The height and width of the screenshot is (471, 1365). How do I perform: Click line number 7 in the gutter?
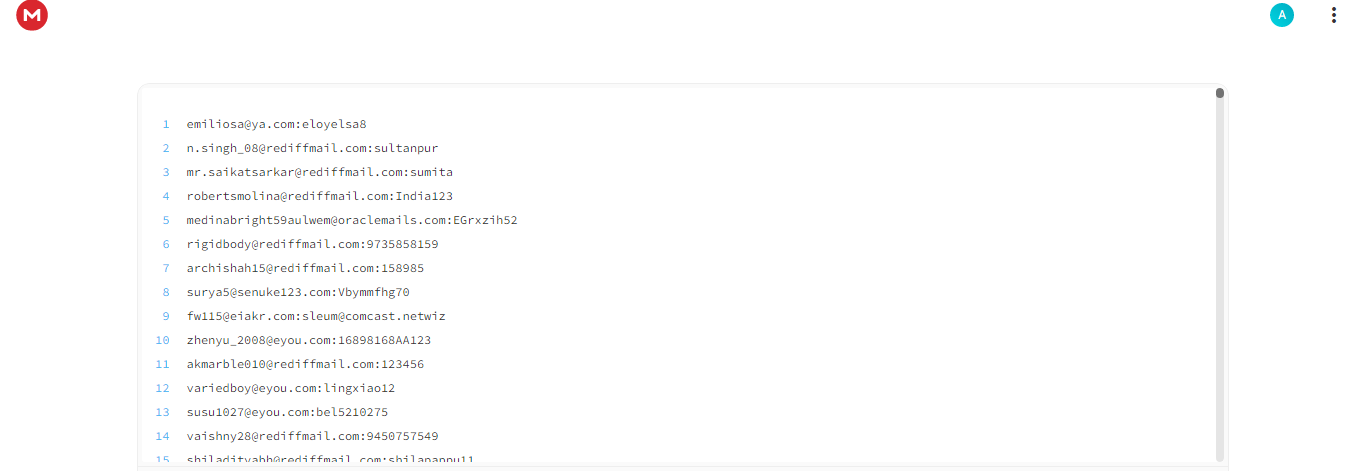[166, 268]
